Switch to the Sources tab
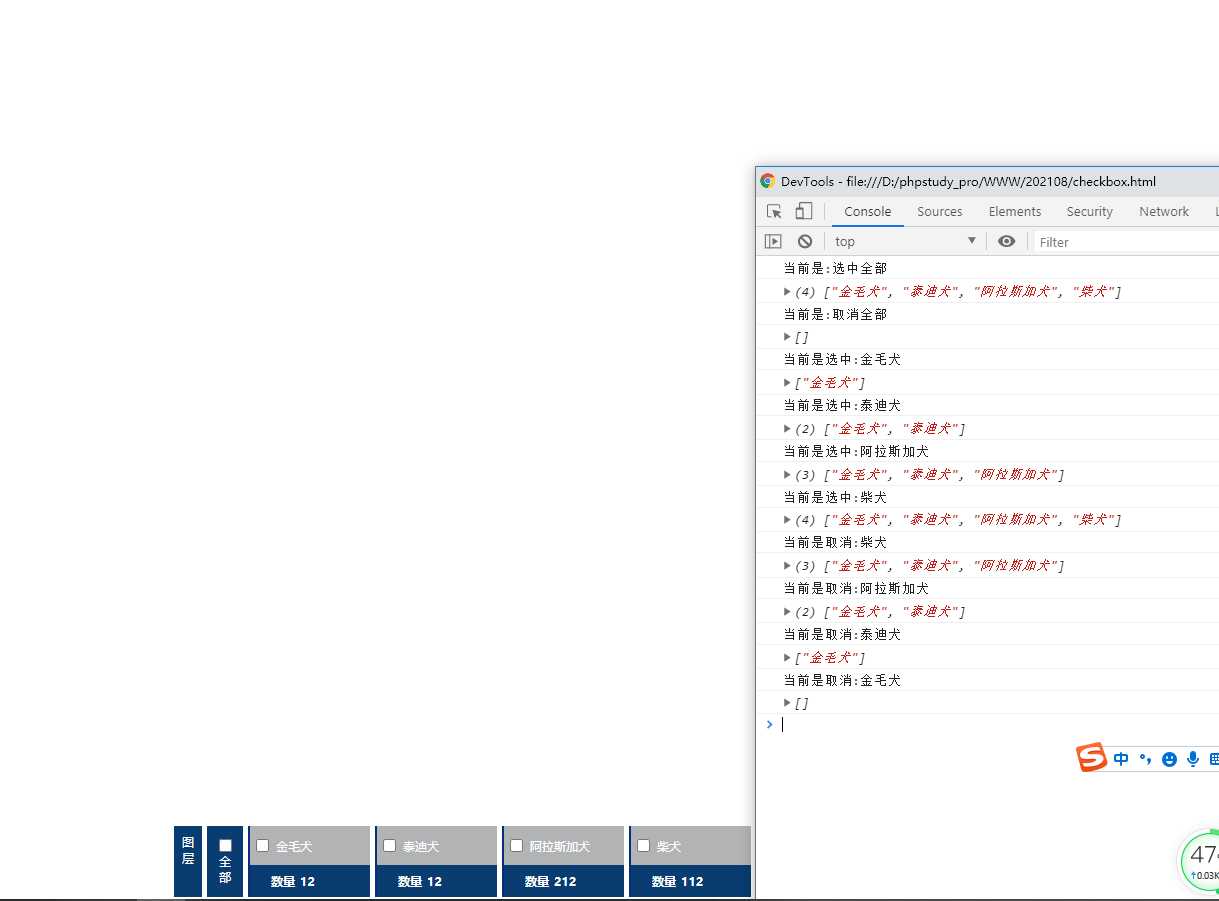 [939, 211]
